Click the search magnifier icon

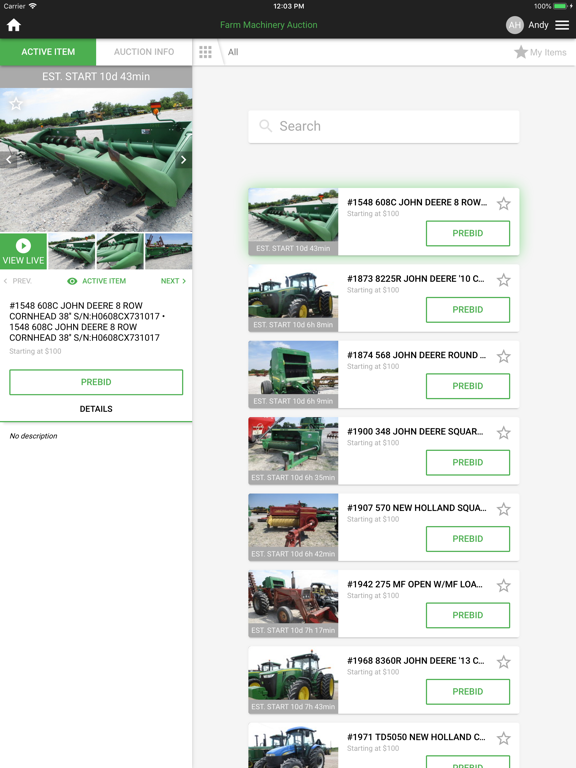265,126
